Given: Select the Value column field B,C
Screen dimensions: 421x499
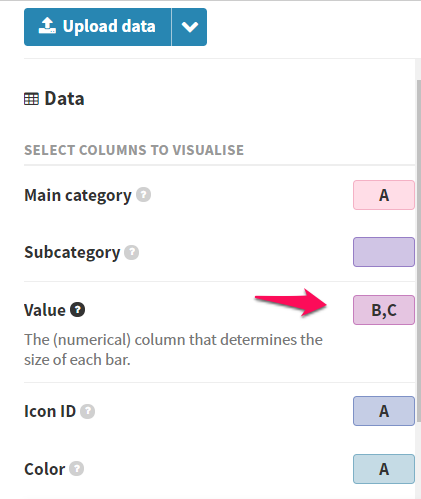Looking at the screenshot, I should (384, 310).
